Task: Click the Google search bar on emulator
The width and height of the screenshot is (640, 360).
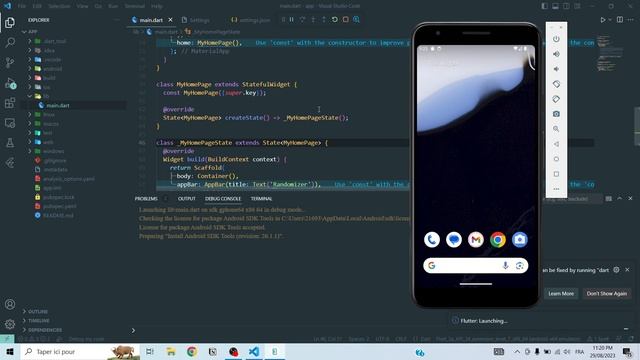Action: tap(476, 266)
